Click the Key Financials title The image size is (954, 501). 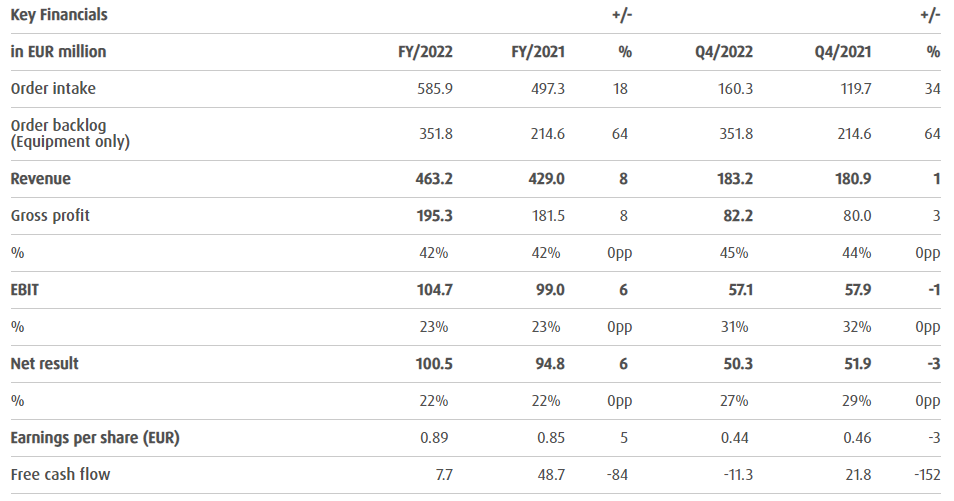click(x=58, y=15)
